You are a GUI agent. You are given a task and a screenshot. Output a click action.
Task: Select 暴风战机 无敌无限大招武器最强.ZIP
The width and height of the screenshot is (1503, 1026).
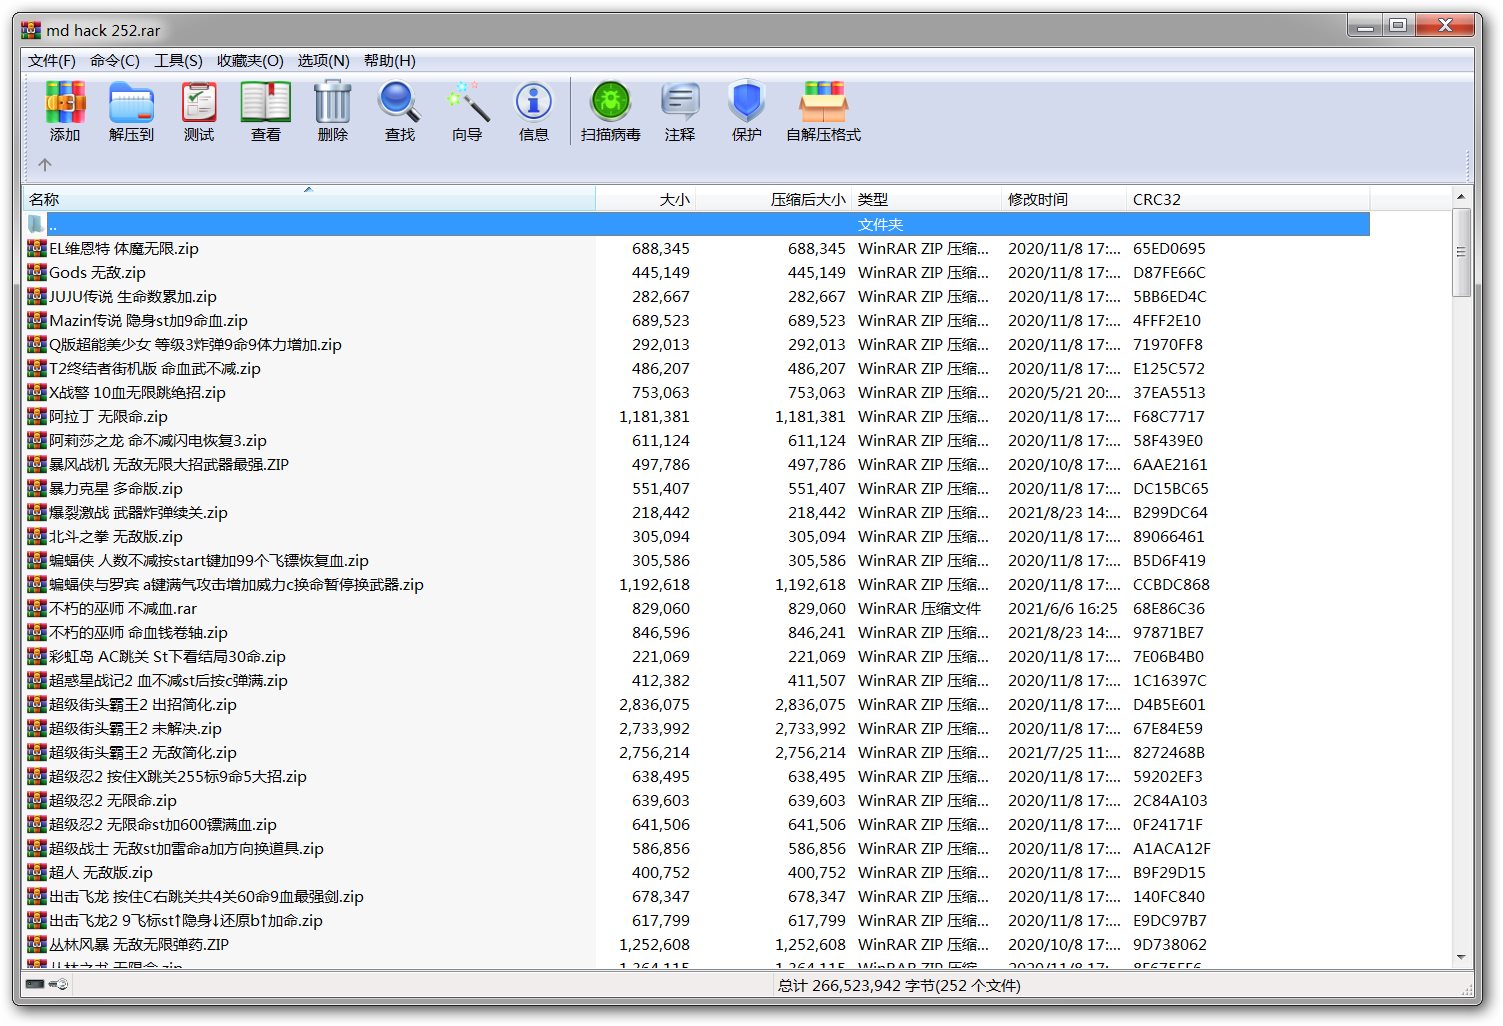[697, 464]
